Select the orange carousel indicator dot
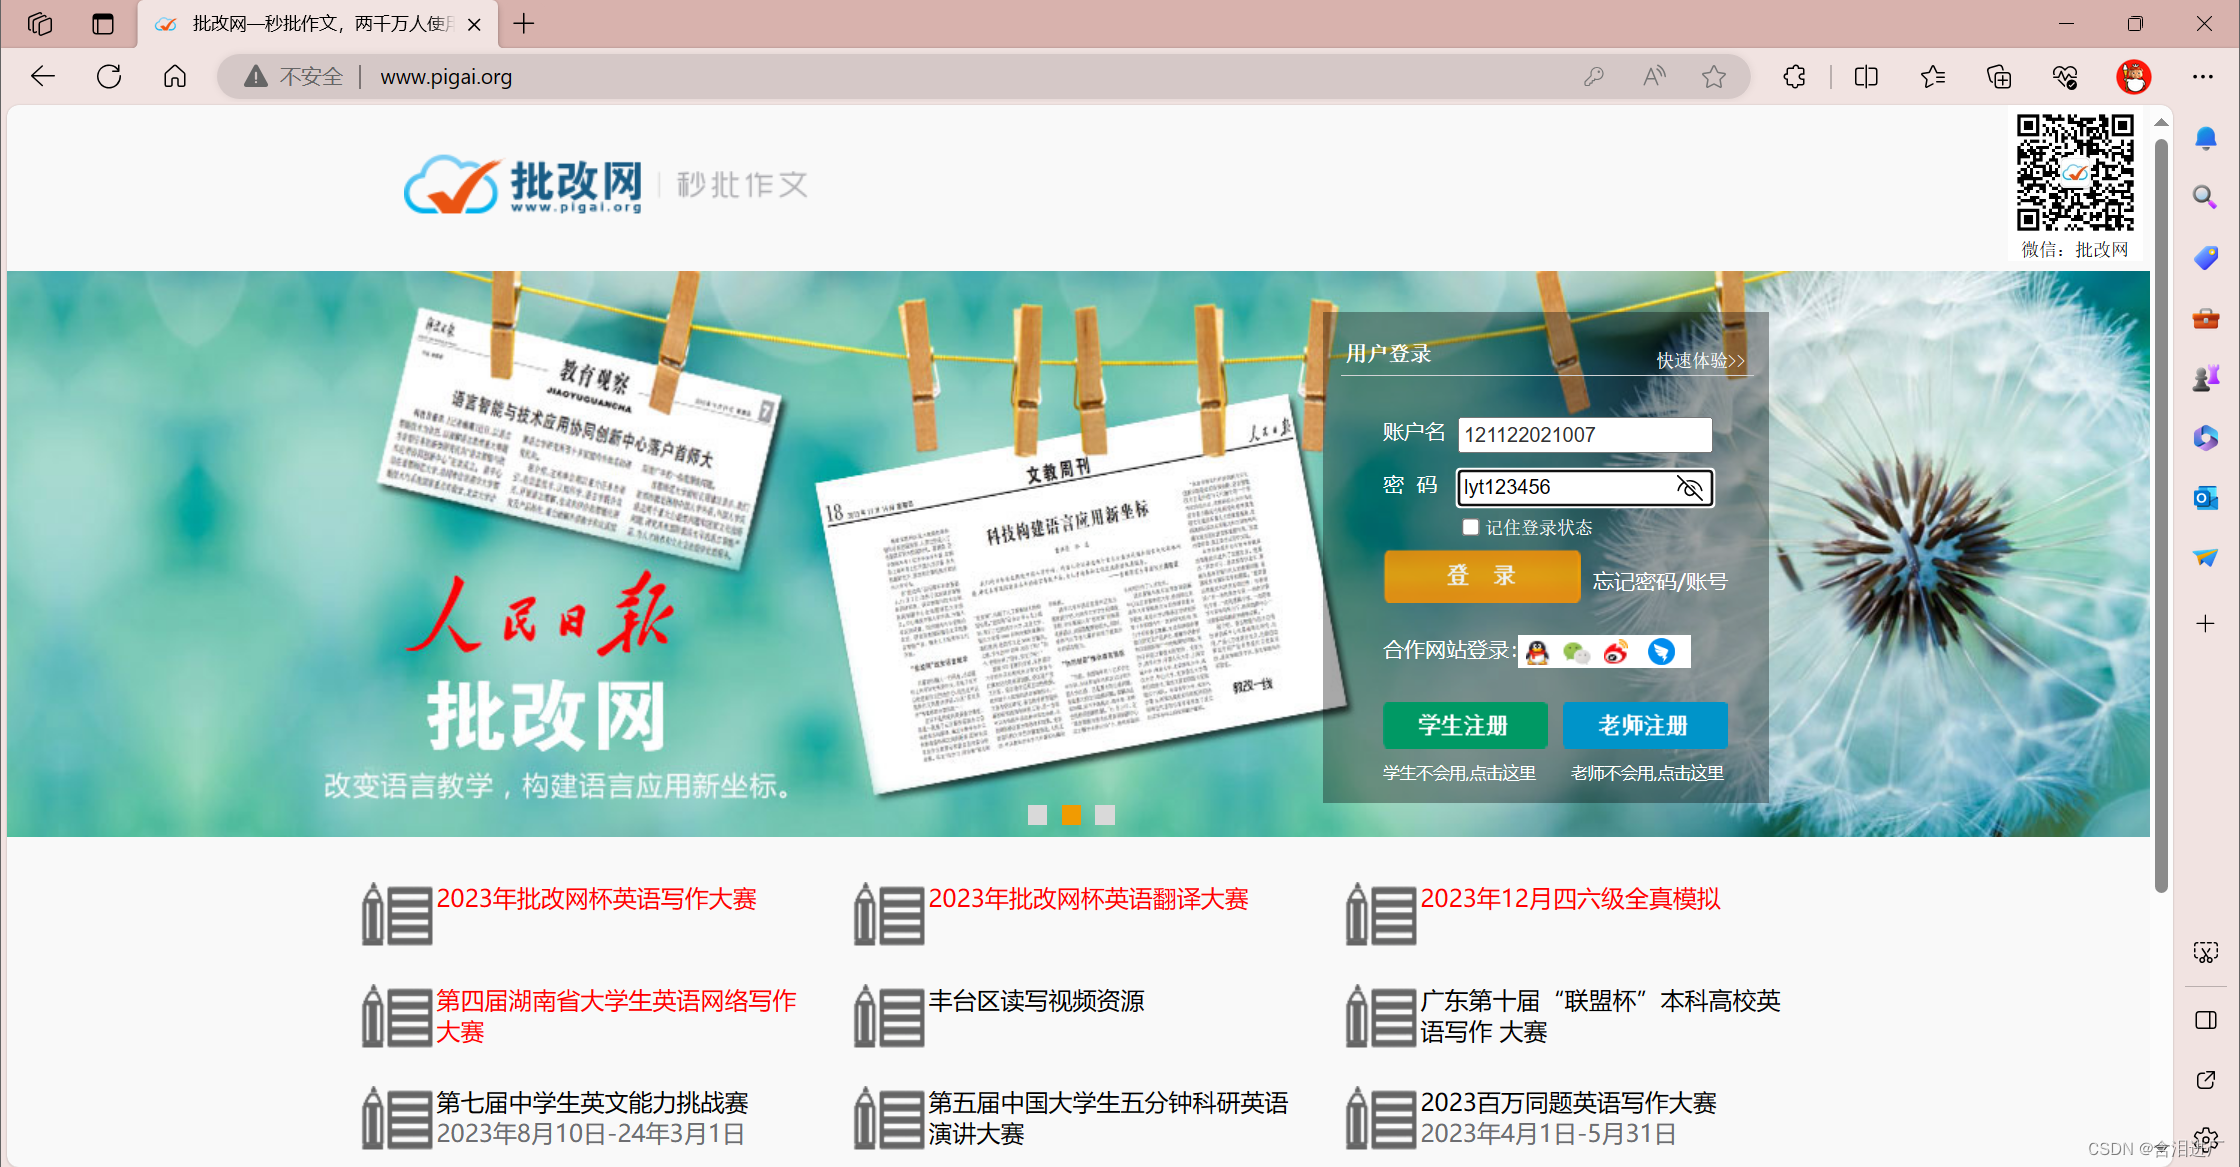 1071,815
